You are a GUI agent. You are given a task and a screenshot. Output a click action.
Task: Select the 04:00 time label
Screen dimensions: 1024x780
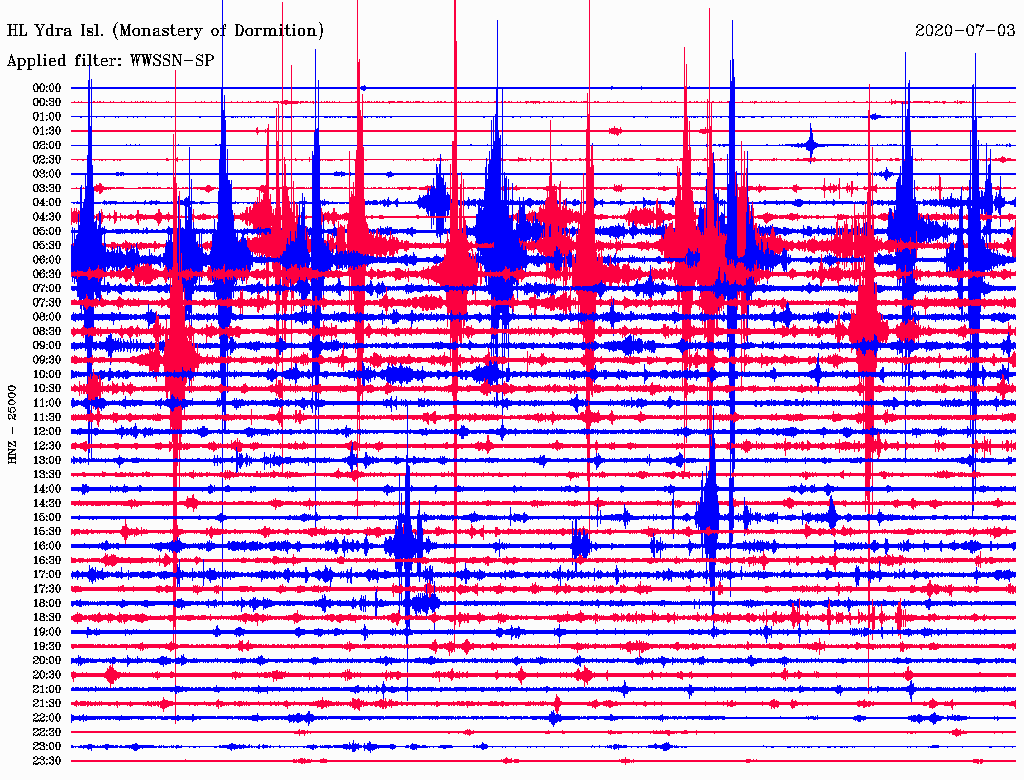coord(47,203)
